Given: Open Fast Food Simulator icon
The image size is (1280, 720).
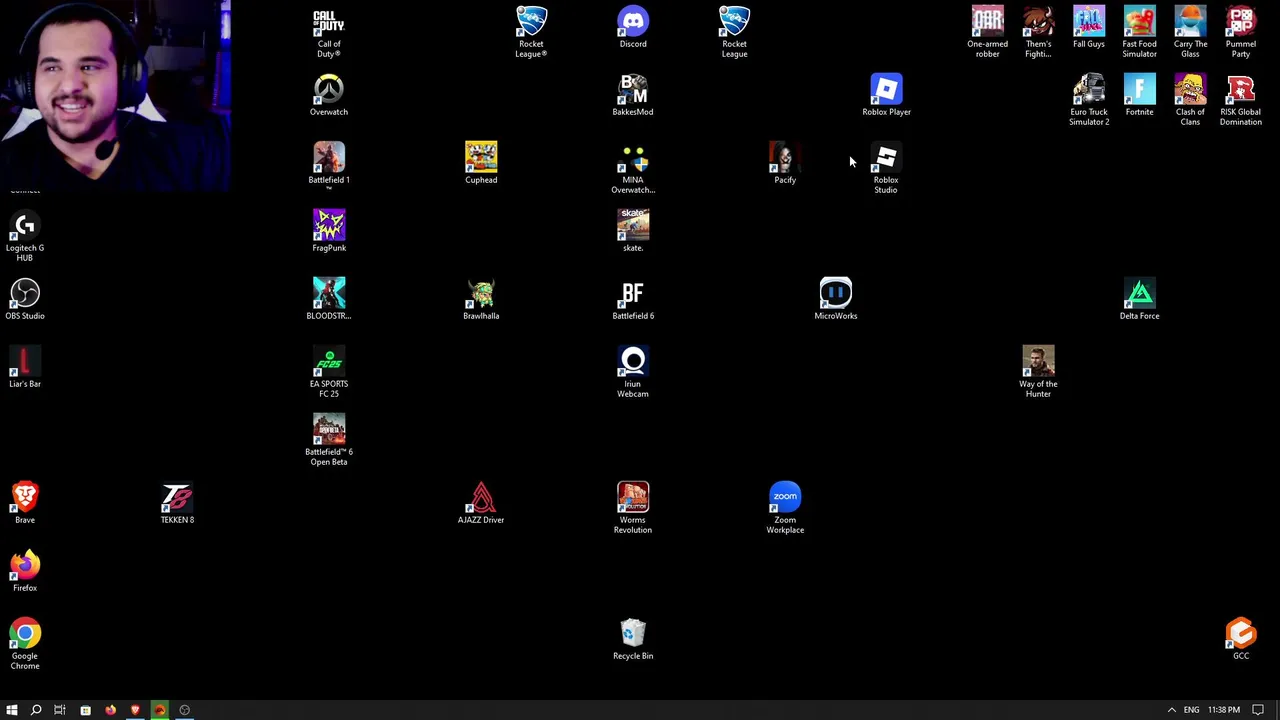Looking at the screenshot, I should point(1140,32).
